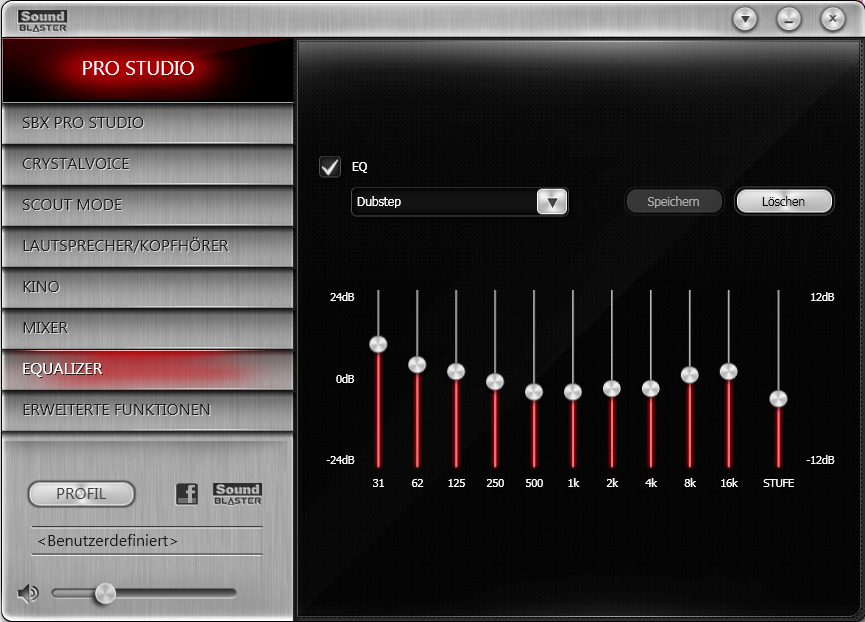Click the 1k band slider knob
Viewport: 865px width, 622px height.
click(573, 392)
